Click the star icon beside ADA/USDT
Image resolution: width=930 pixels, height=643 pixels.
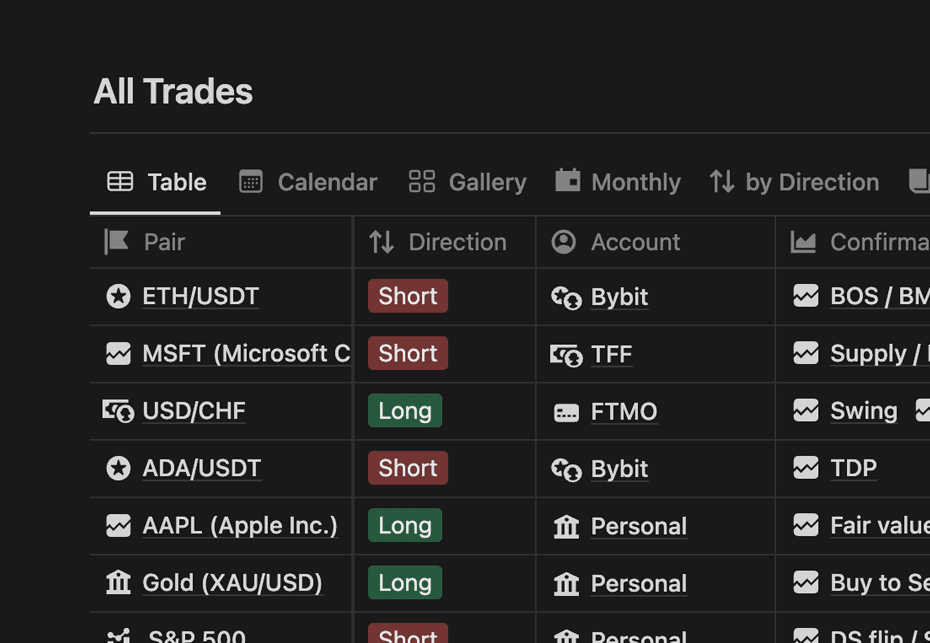(118, 468)
